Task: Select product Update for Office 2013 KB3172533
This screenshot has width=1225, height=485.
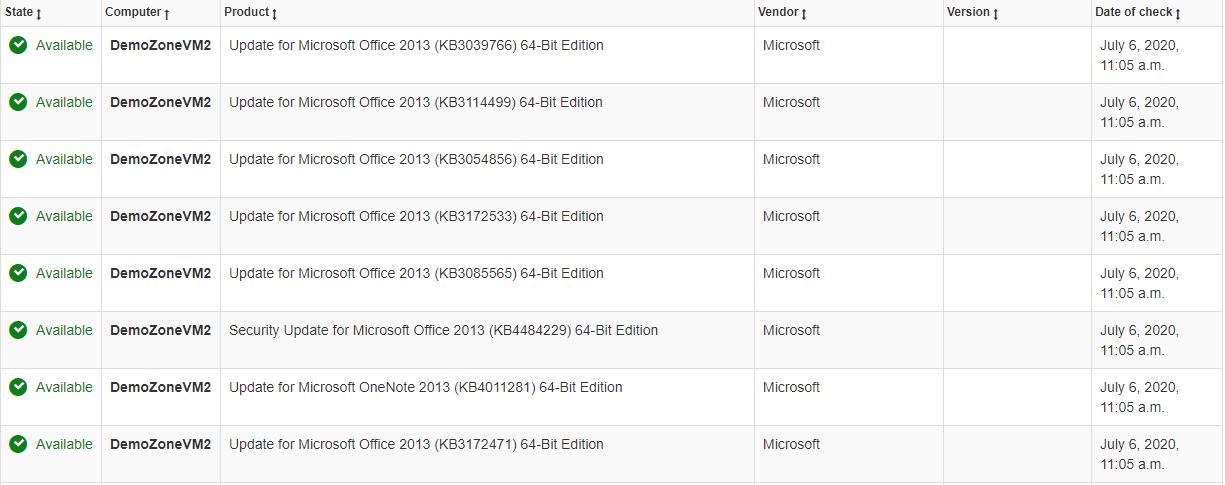Action: pyautogui.click(x=416, y=216)
